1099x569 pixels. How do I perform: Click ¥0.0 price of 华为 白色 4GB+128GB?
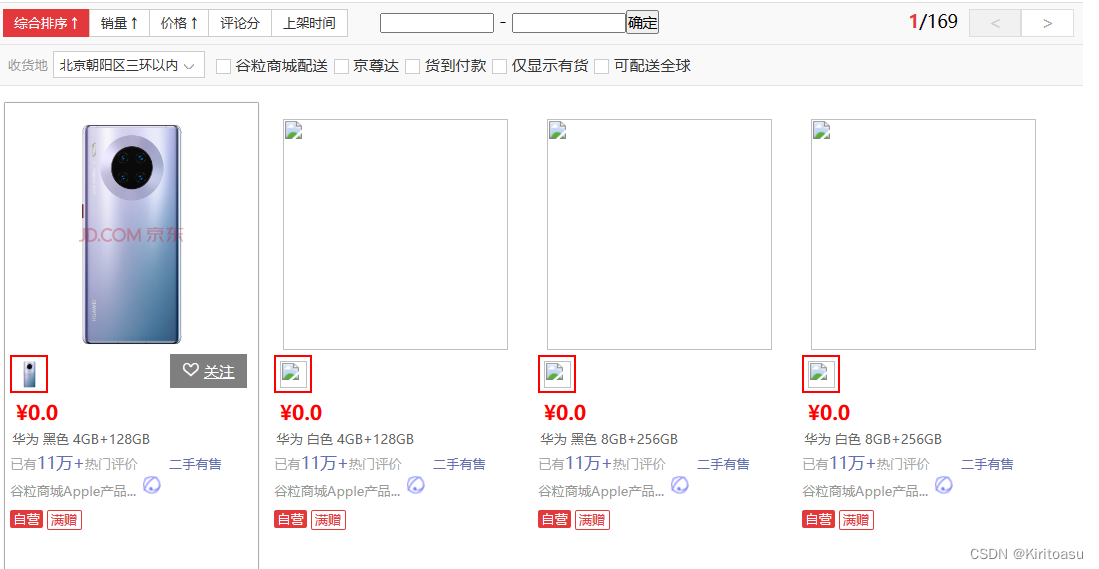point(301,413)
